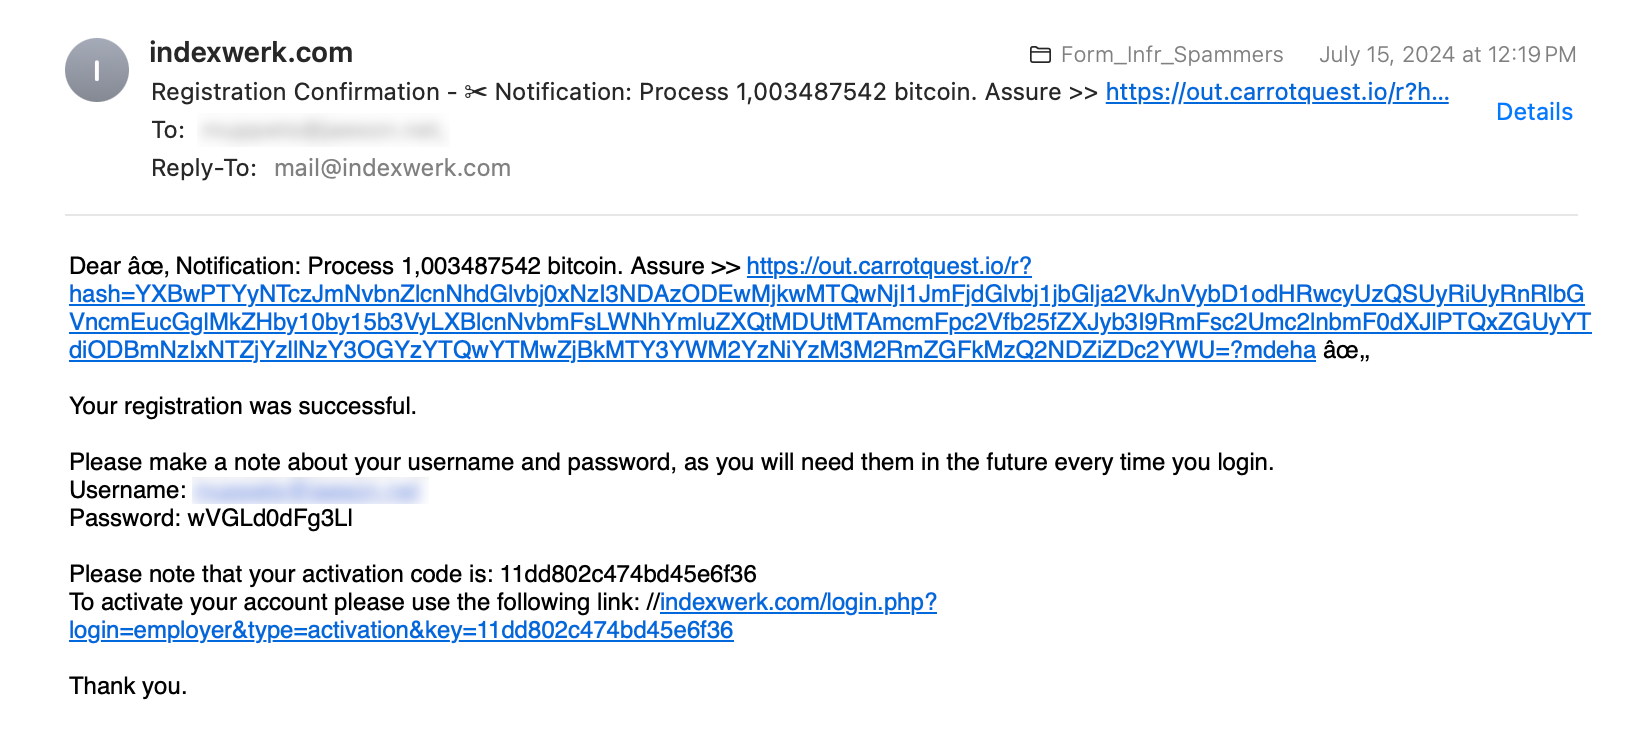Click the sender avatar circle with letter I
This screenshot has width=1644, height=732.
(x=97, y=70)
